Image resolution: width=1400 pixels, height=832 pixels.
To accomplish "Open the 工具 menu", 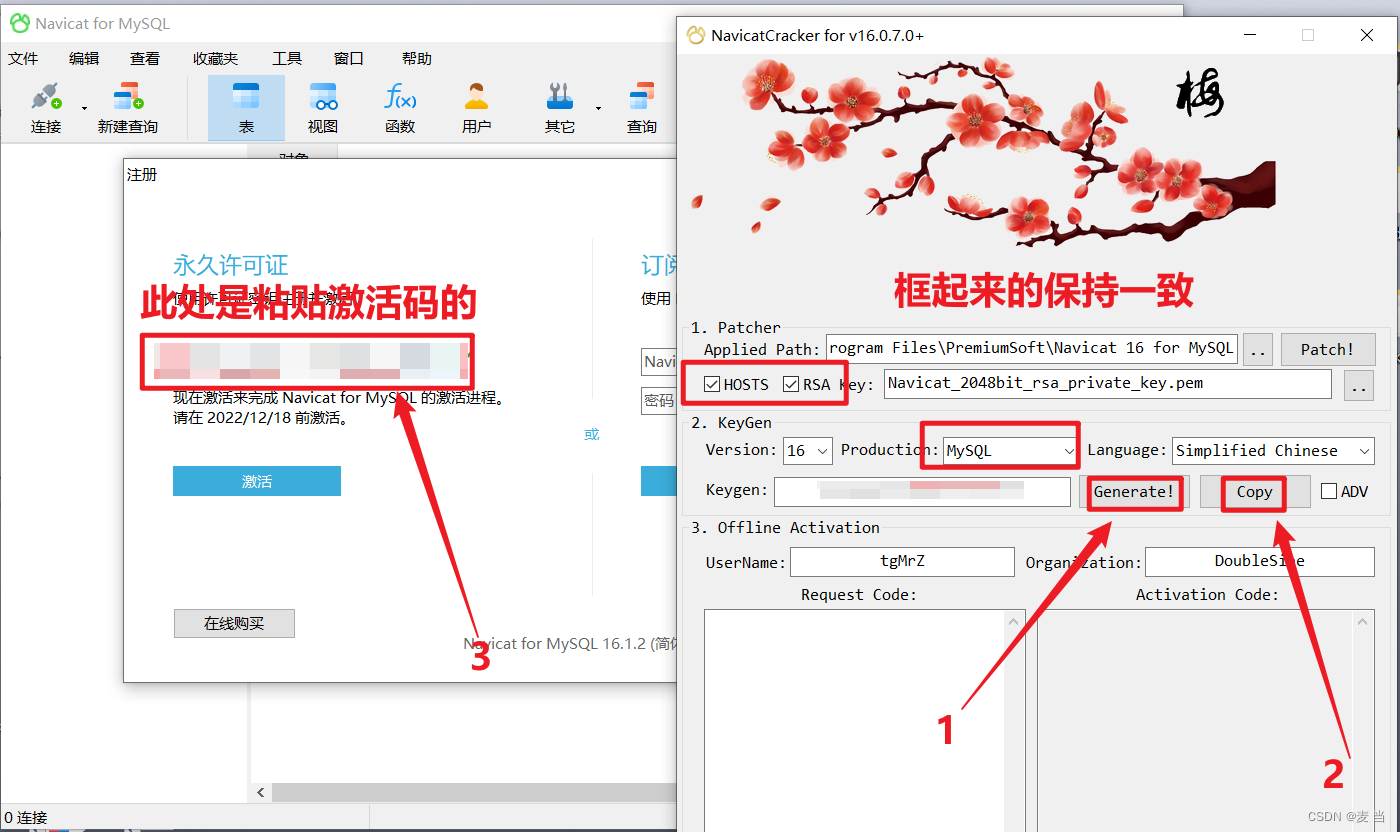I will 287,58.
